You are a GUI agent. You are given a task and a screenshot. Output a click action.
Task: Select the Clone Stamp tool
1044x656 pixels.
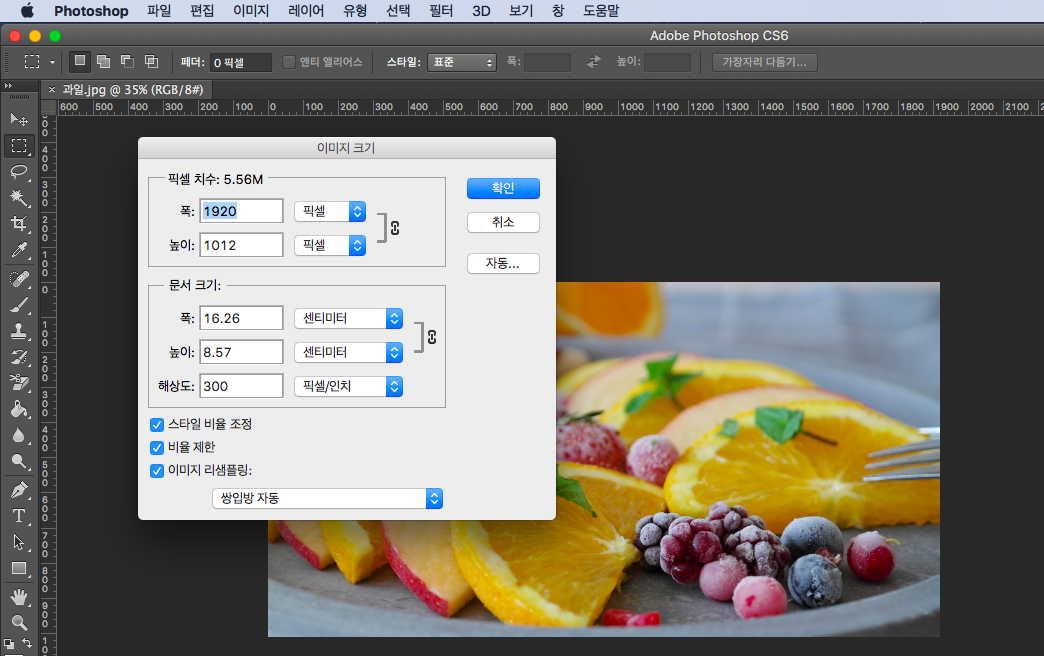coord(19,331)
